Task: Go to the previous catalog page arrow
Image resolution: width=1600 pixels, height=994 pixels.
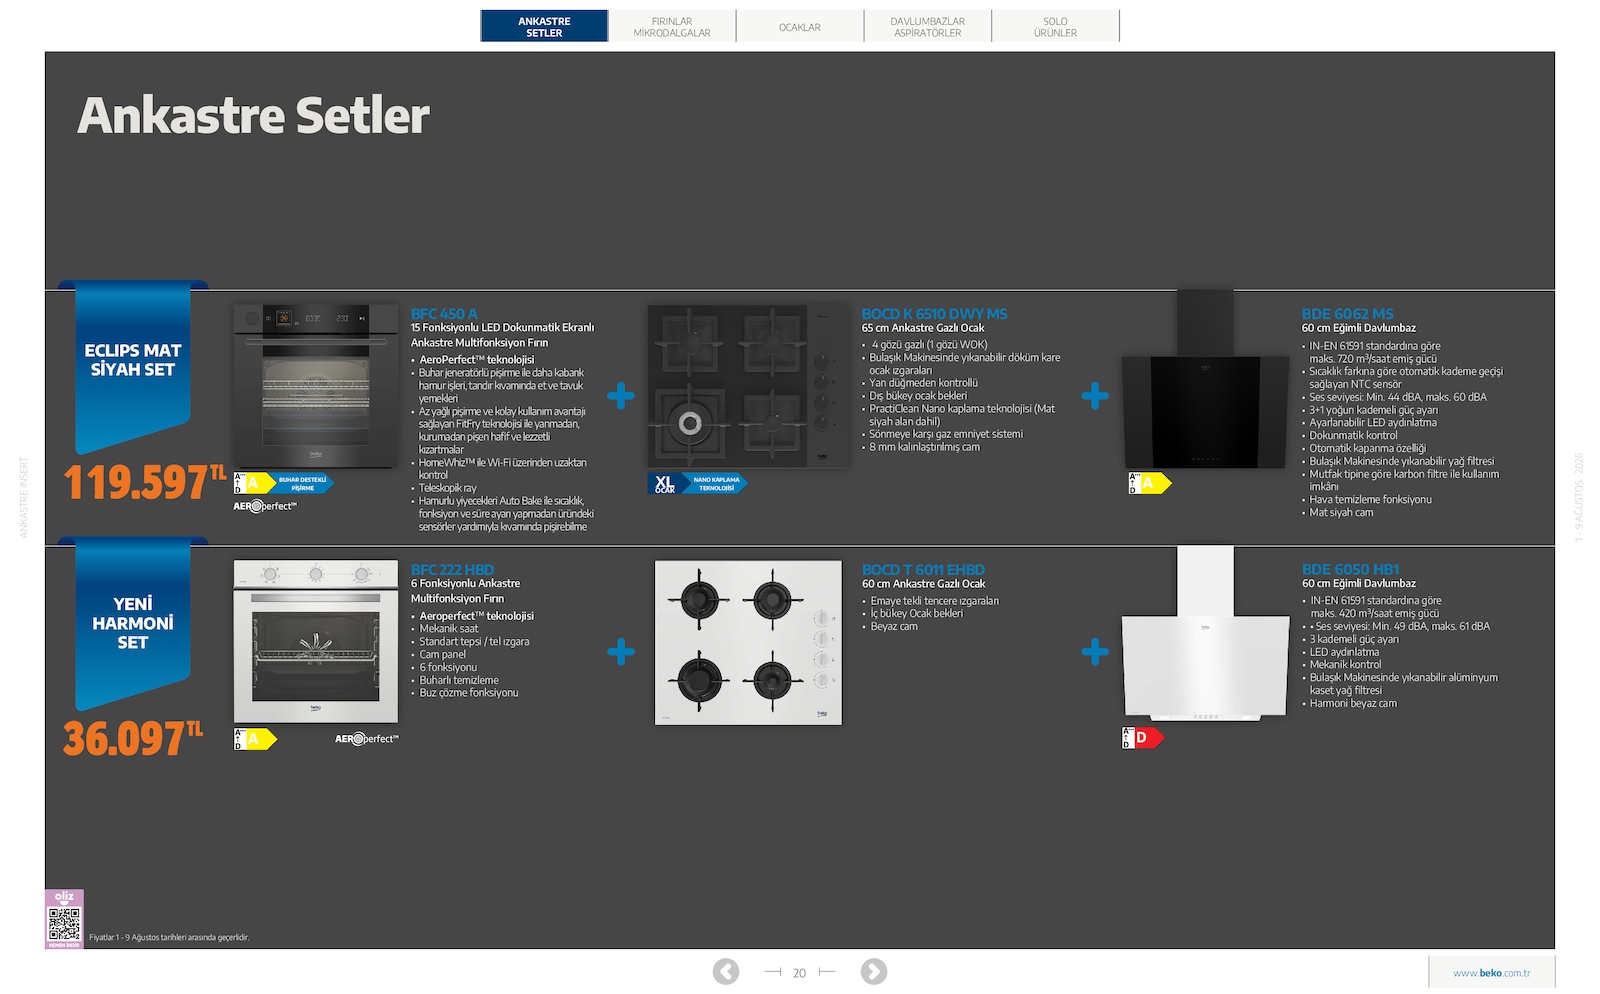Action: 726,972
